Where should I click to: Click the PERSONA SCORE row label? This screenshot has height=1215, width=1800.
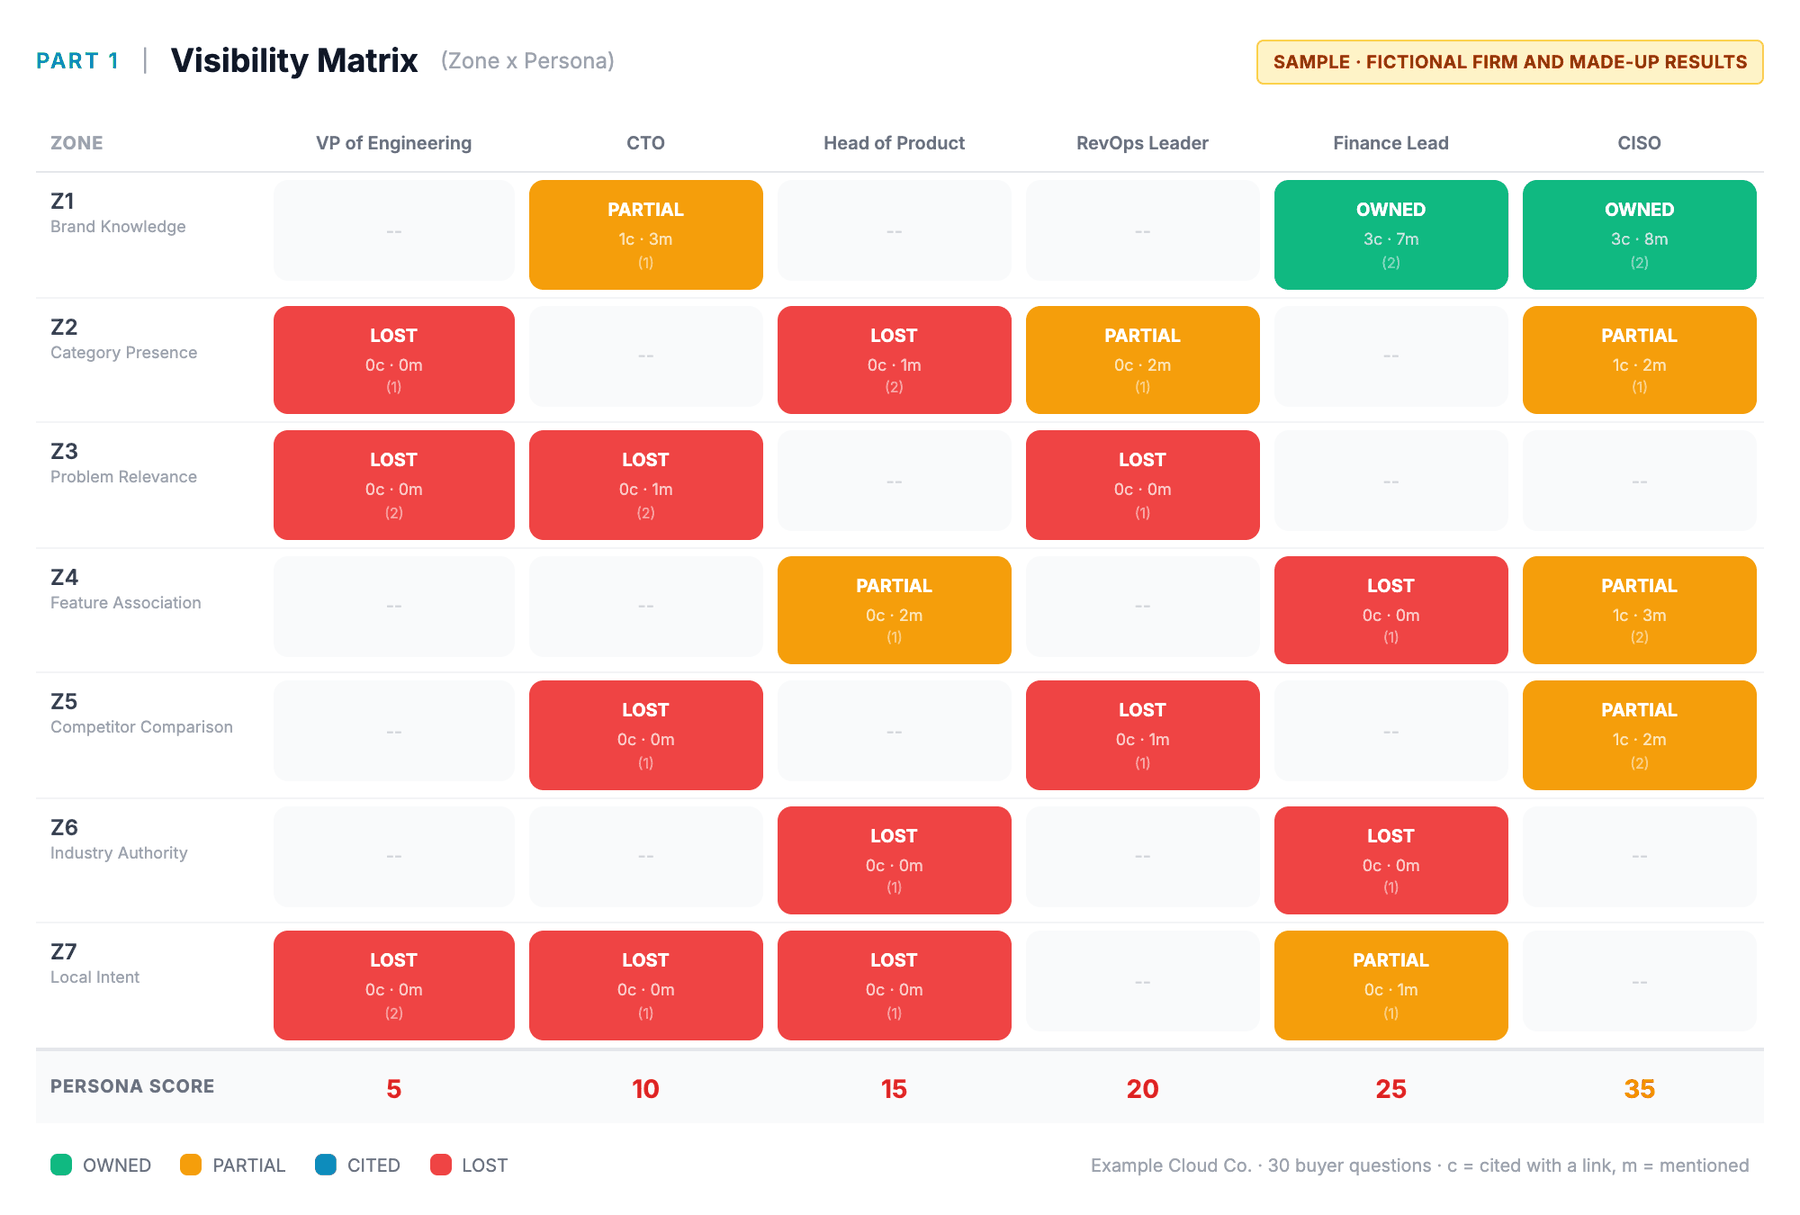132,1086
